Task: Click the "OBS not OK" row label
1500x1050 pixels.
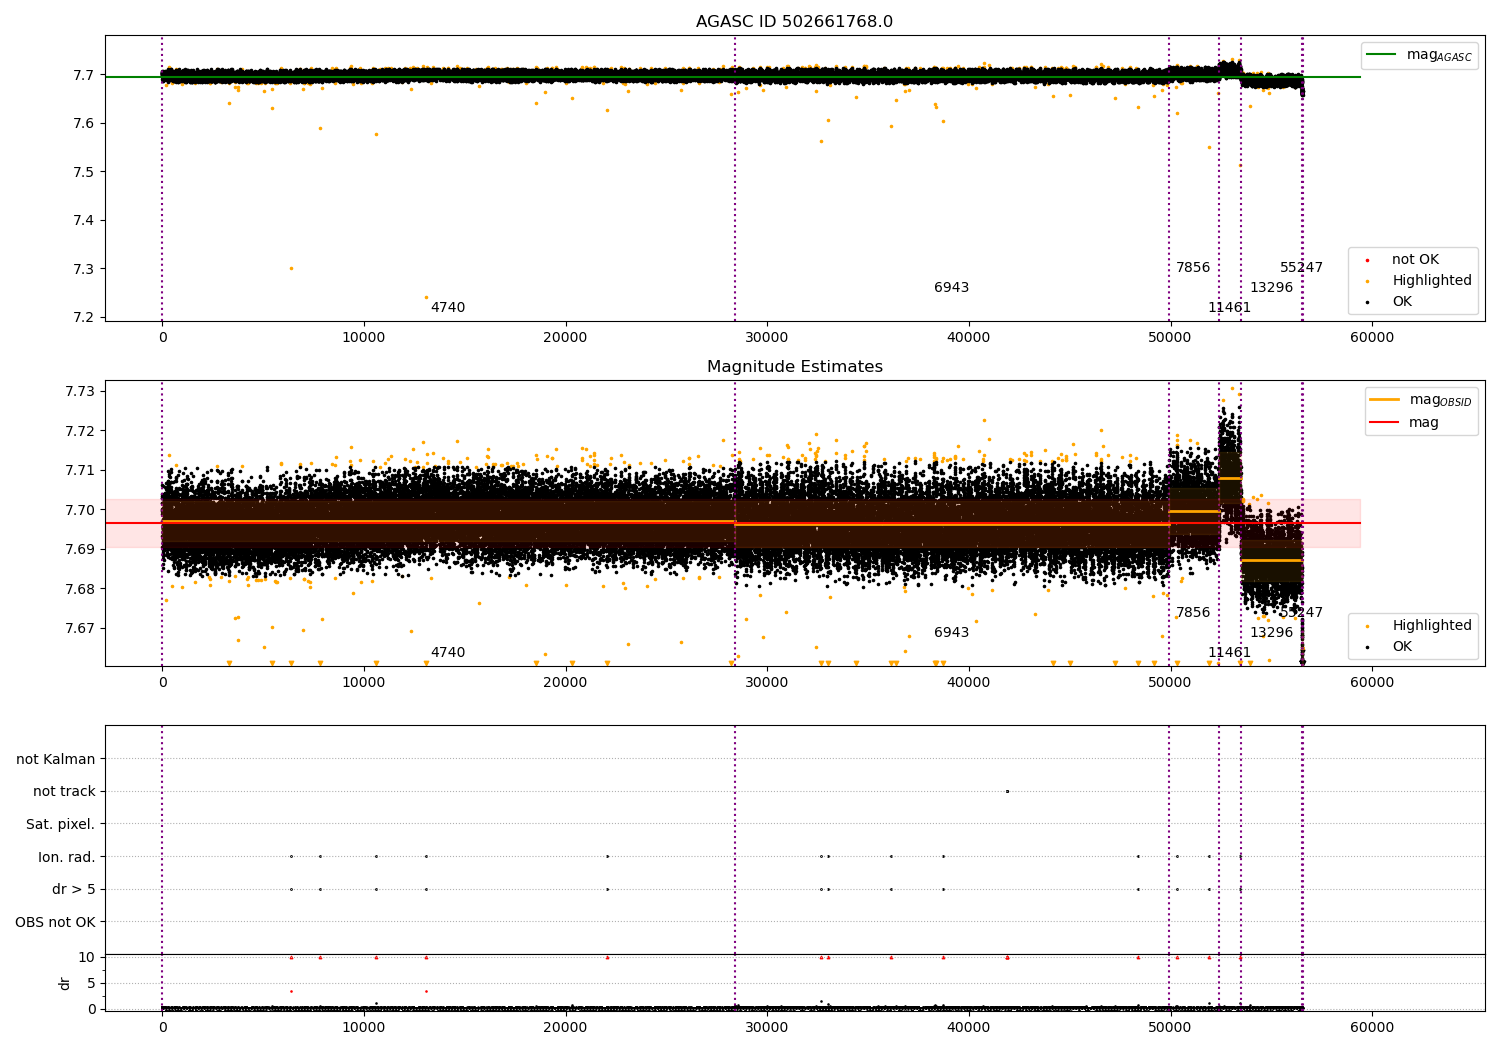Action: 55,922
